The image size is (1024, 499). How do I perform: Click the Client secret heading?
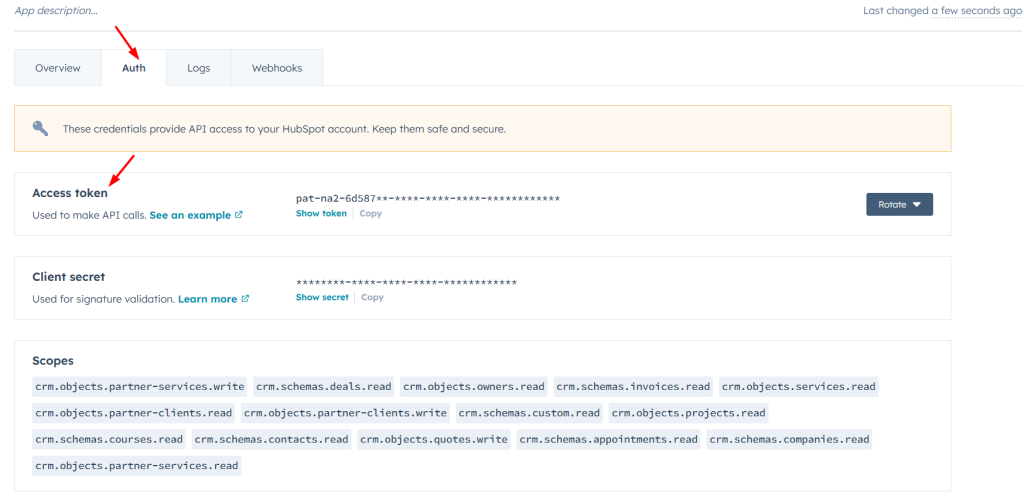pos(69,277)
